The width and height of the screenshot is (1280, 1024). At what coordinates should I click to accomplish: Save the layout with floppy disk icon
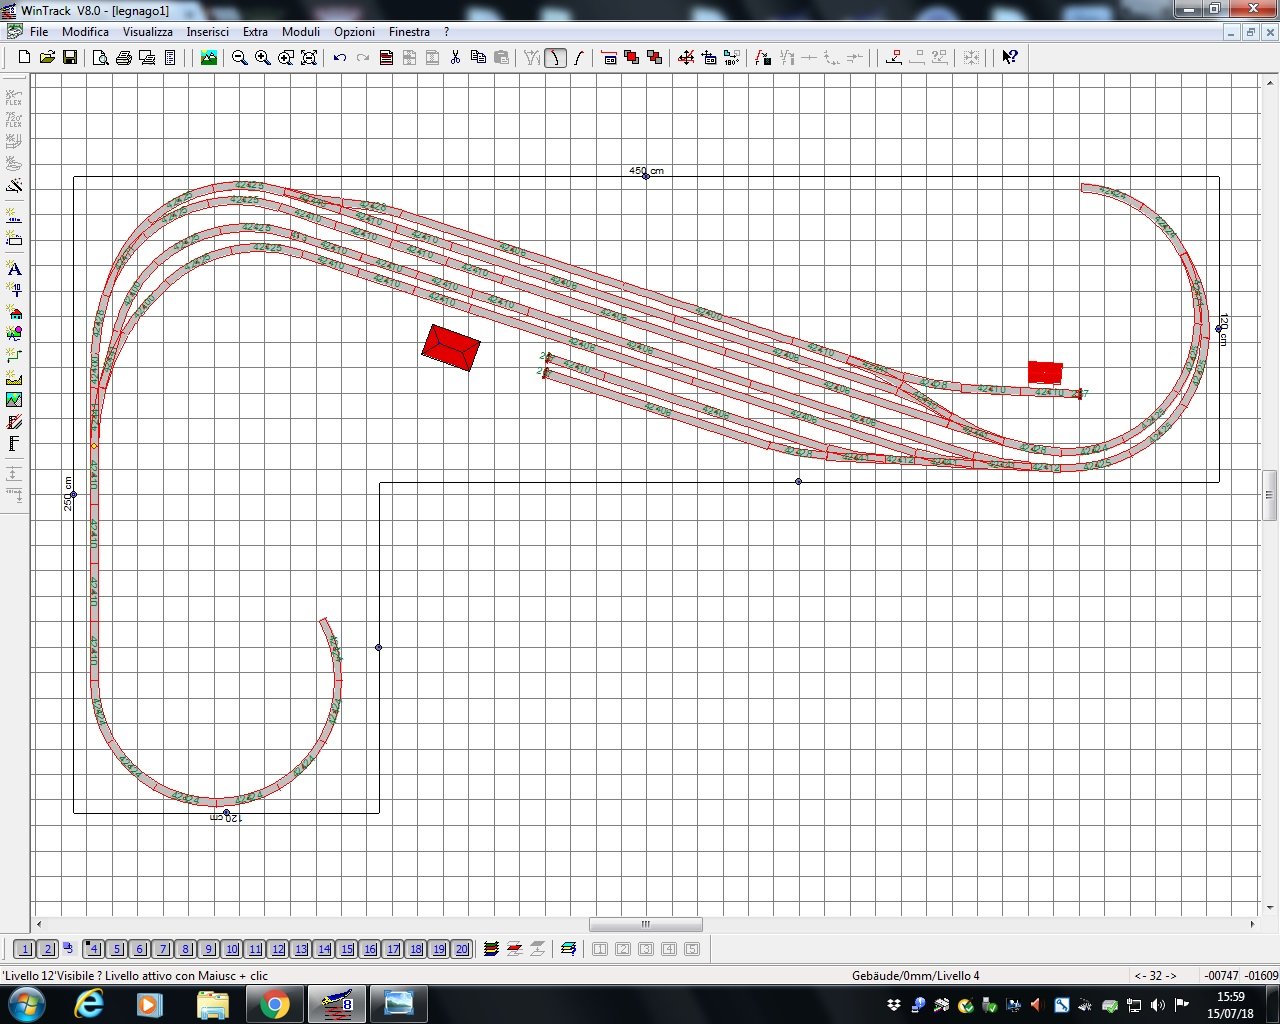point(70,58)
